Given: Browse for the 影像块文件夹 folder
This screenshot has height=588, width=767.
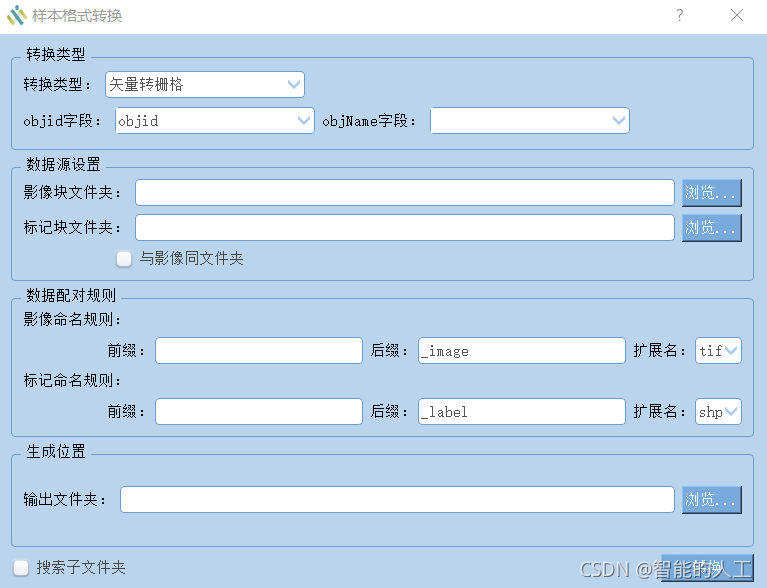Looking at the screenshot, I should tap(712, 193).
